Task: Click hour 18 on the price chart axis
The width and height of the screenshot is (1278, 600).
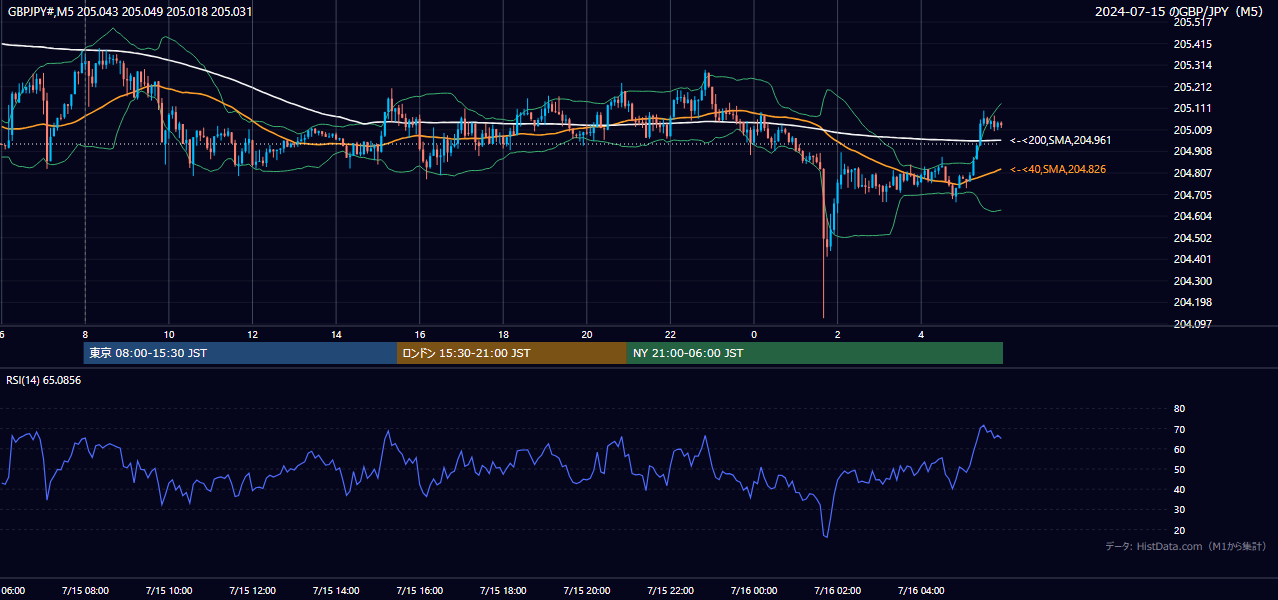Action: [504, 335]
